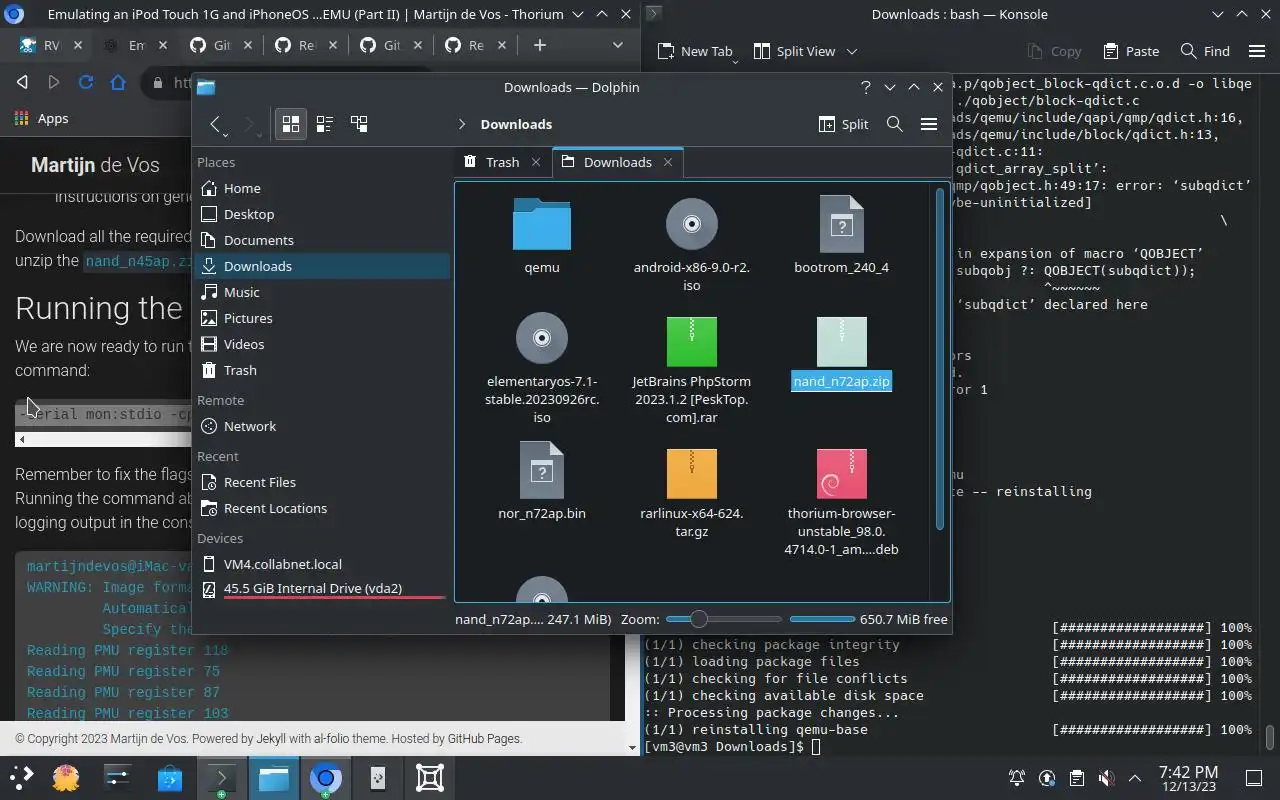
Task: Select elementaryos-7.1-stable iso icon
Action: 542,338
